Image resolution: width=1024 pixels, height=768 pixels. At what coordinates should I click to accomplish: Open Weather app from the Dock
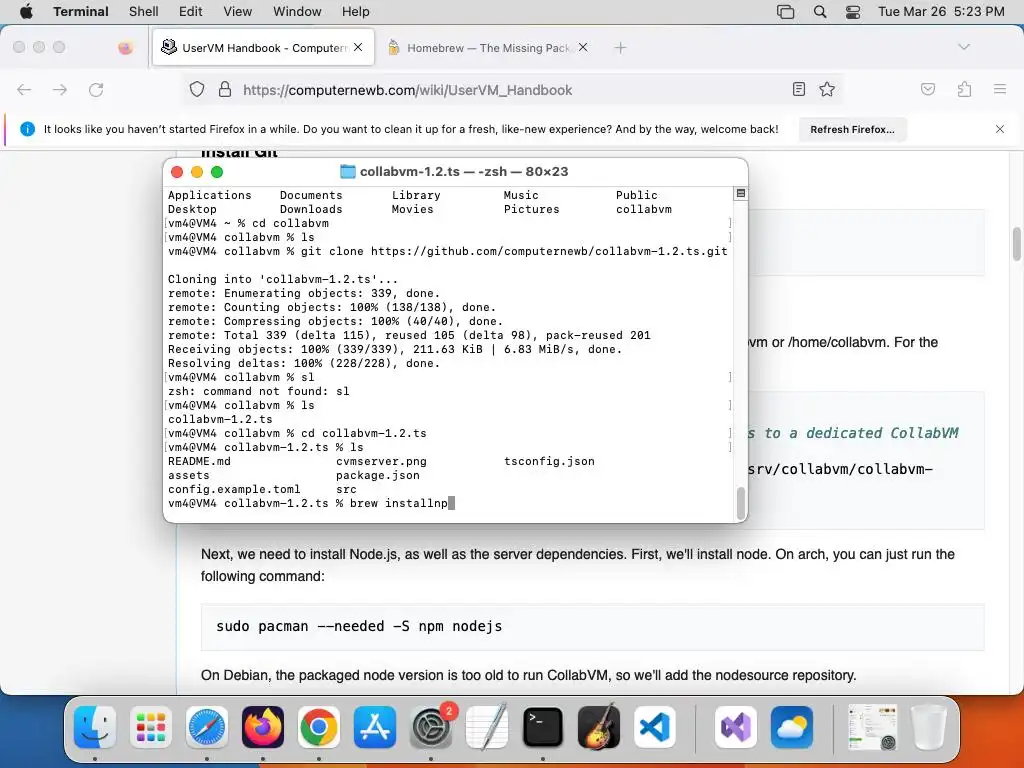[x=792, y=727]
